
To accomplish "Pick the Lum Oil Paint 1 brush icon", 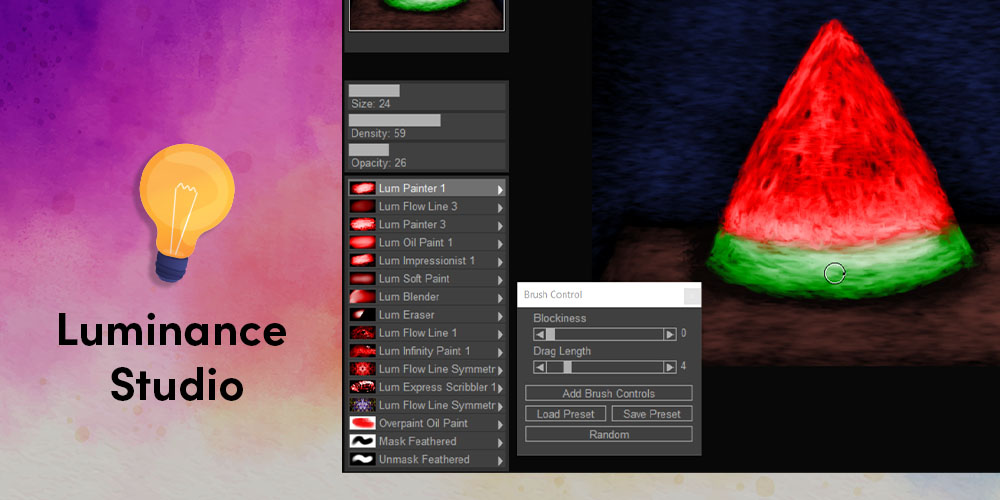I will coord(362,242).
